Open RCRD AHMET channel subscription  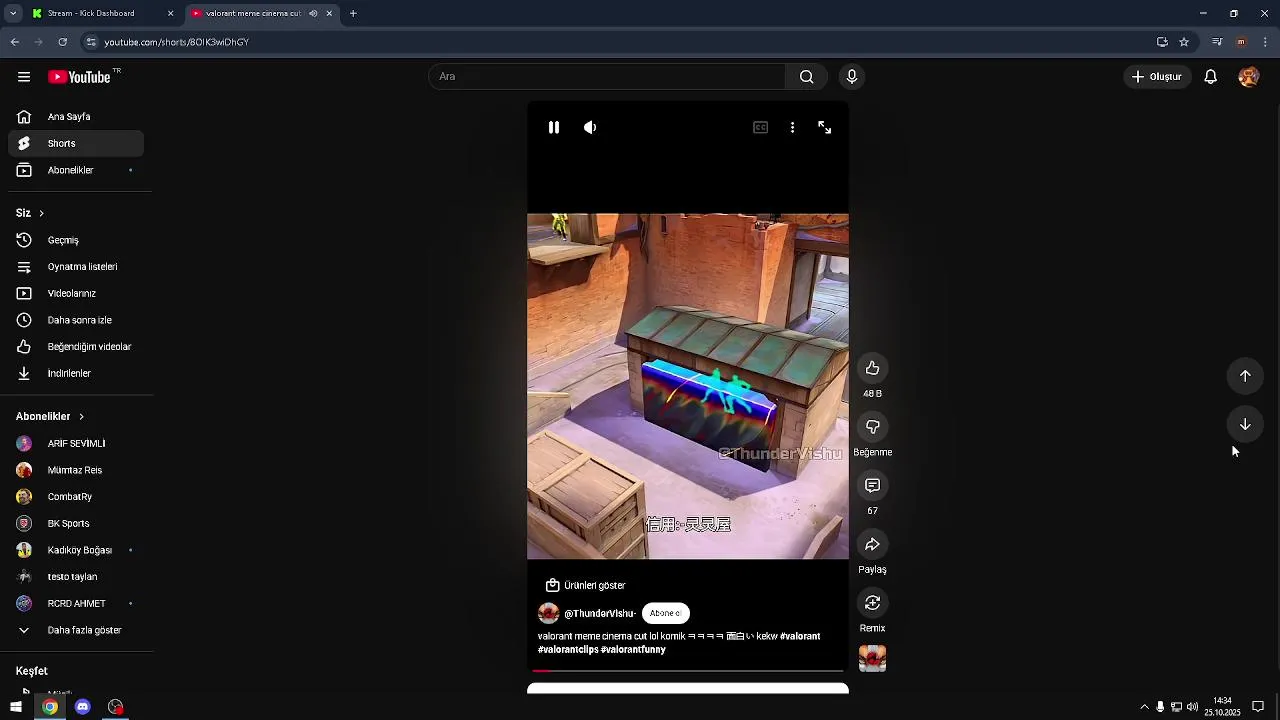[x=76, y=603]
